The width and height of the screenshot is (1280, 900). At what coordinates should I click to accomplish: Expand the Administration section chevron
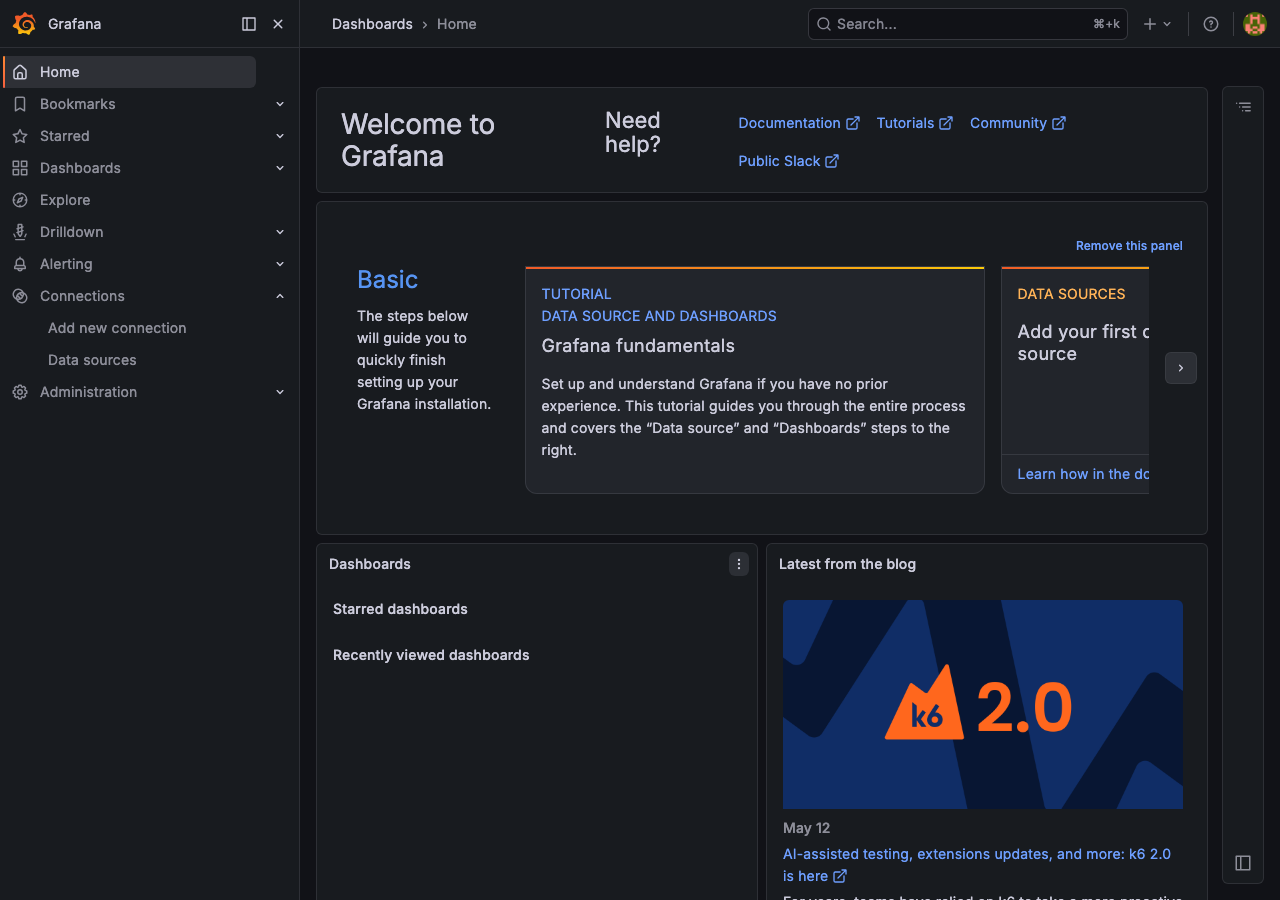280,392
